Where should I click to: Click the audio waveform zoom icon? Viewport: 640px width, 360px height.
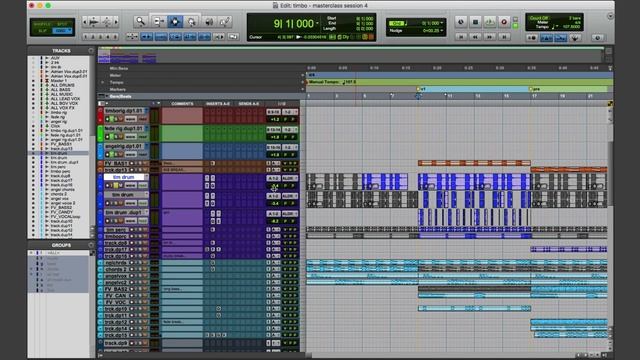[x=93, y=22]
